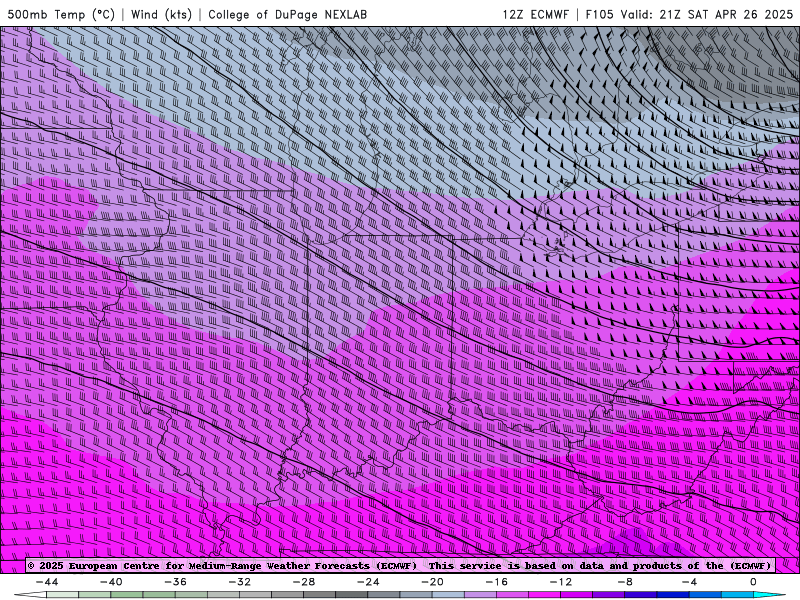The height and width of the screenshot is (600, 800).
Task: Click the magenta colorbar swatch right of -14
Action: (x=544, y=595)
